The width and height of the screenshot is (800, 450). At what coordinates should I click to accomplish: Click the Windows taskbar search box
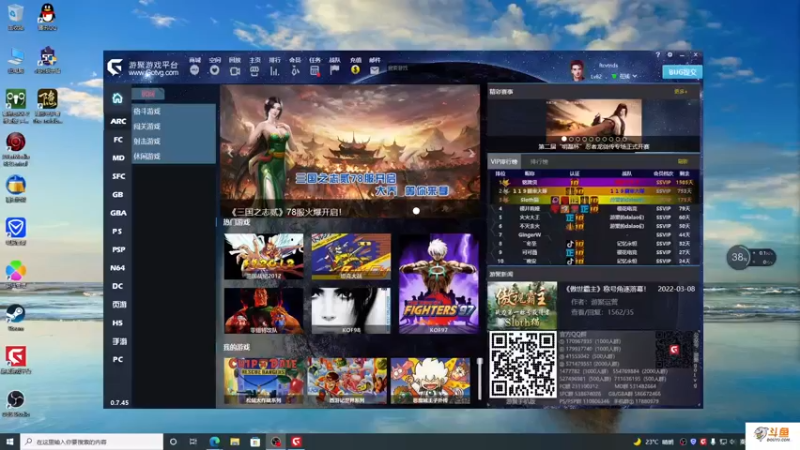point(92,442)
